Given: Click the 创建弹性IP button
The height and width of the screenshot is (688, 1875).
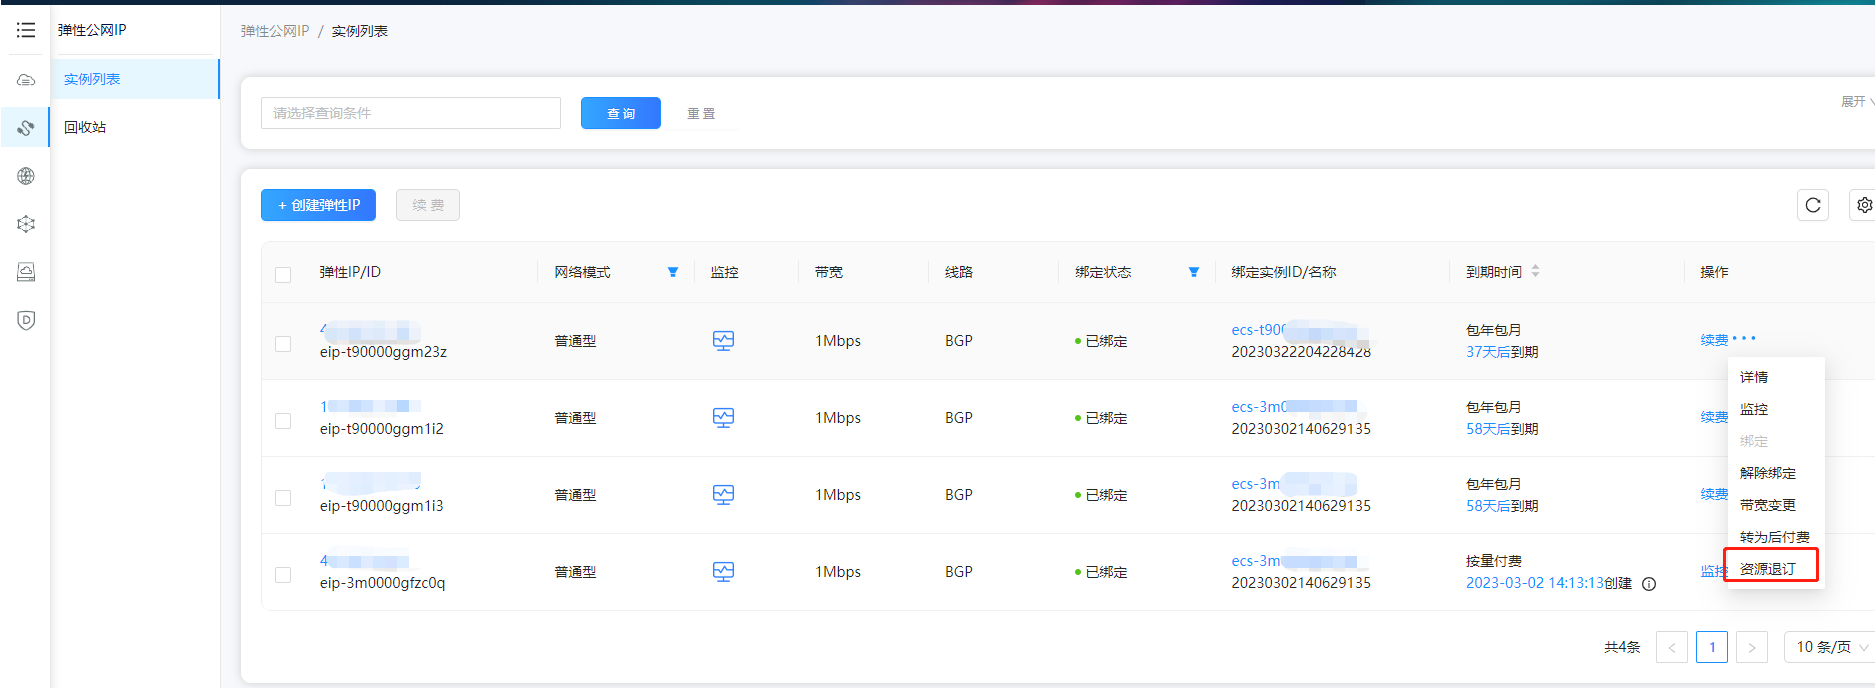Looking at the screenshot, I should tap(318, 205).
